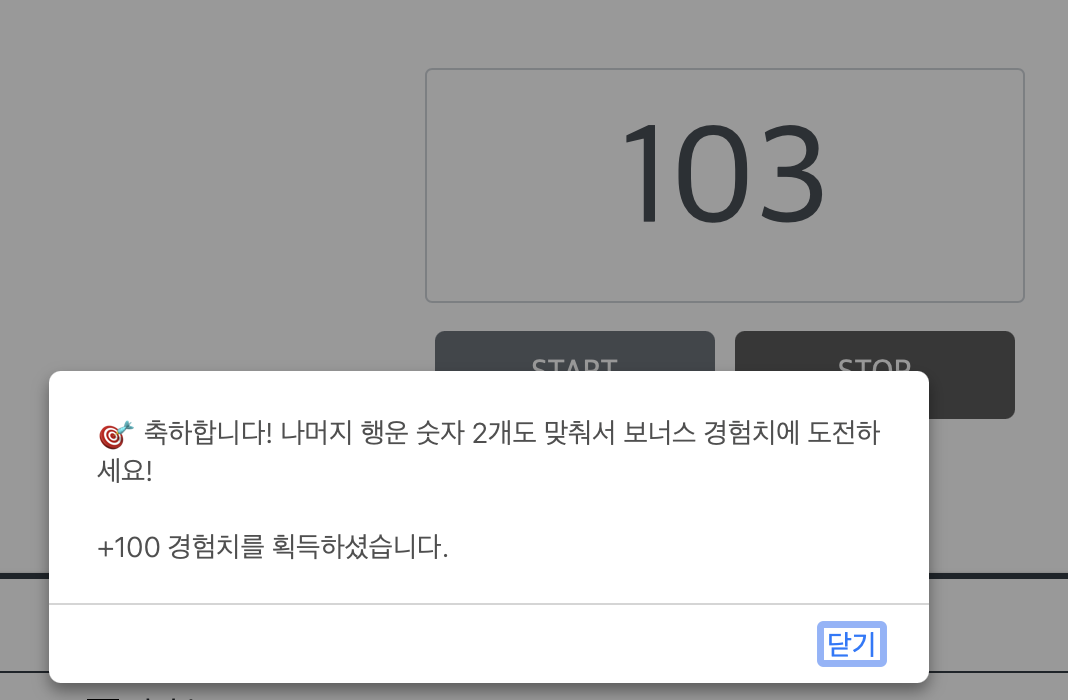Click the digit 1 in the displayed number

[642, 173]
